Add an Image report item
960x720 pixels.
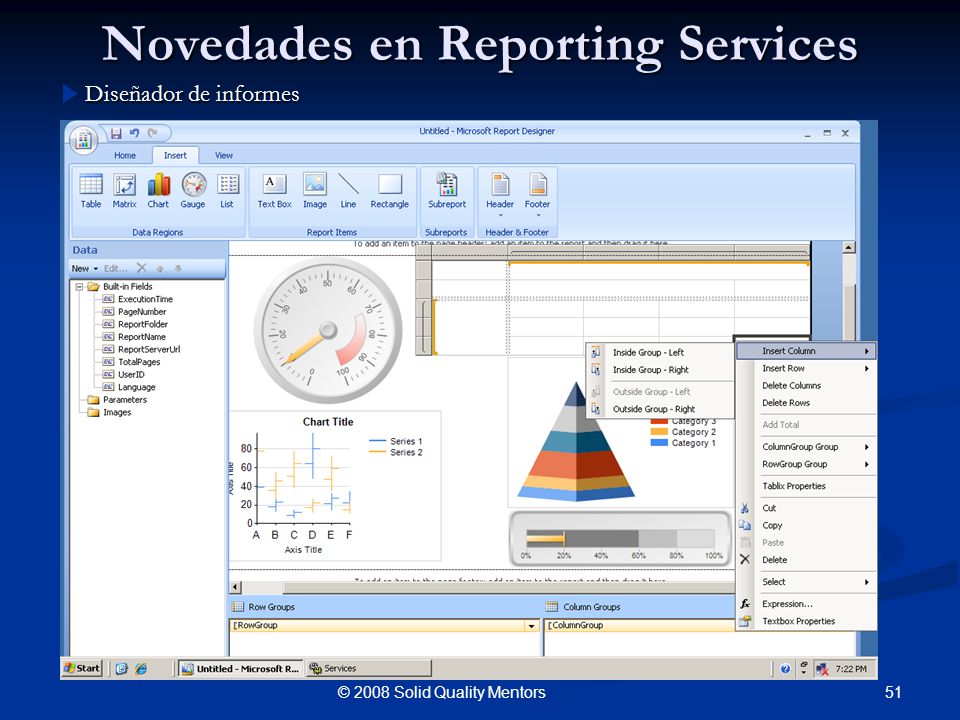[x=315, y=190]
